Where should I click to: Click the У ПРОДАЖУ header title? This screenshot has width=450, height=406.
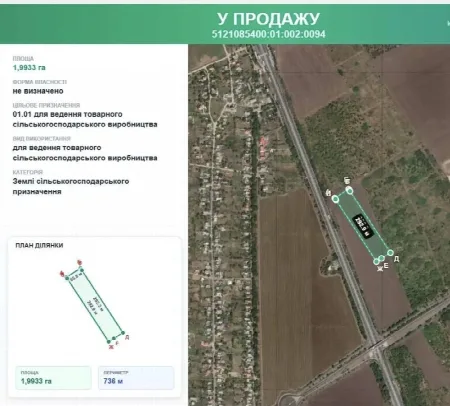(x=268, y=19)
